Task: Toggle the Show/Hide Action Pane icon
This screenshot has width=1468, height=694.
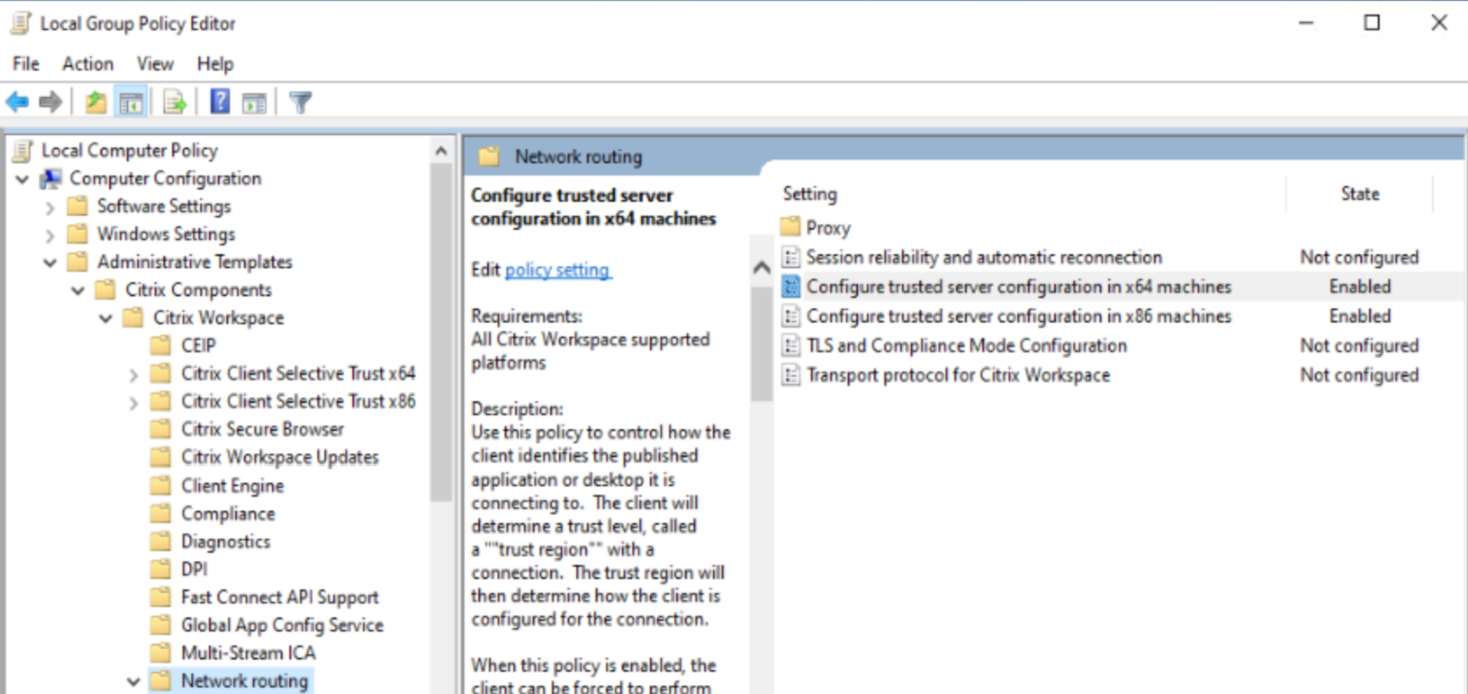Action: [254, 102]
